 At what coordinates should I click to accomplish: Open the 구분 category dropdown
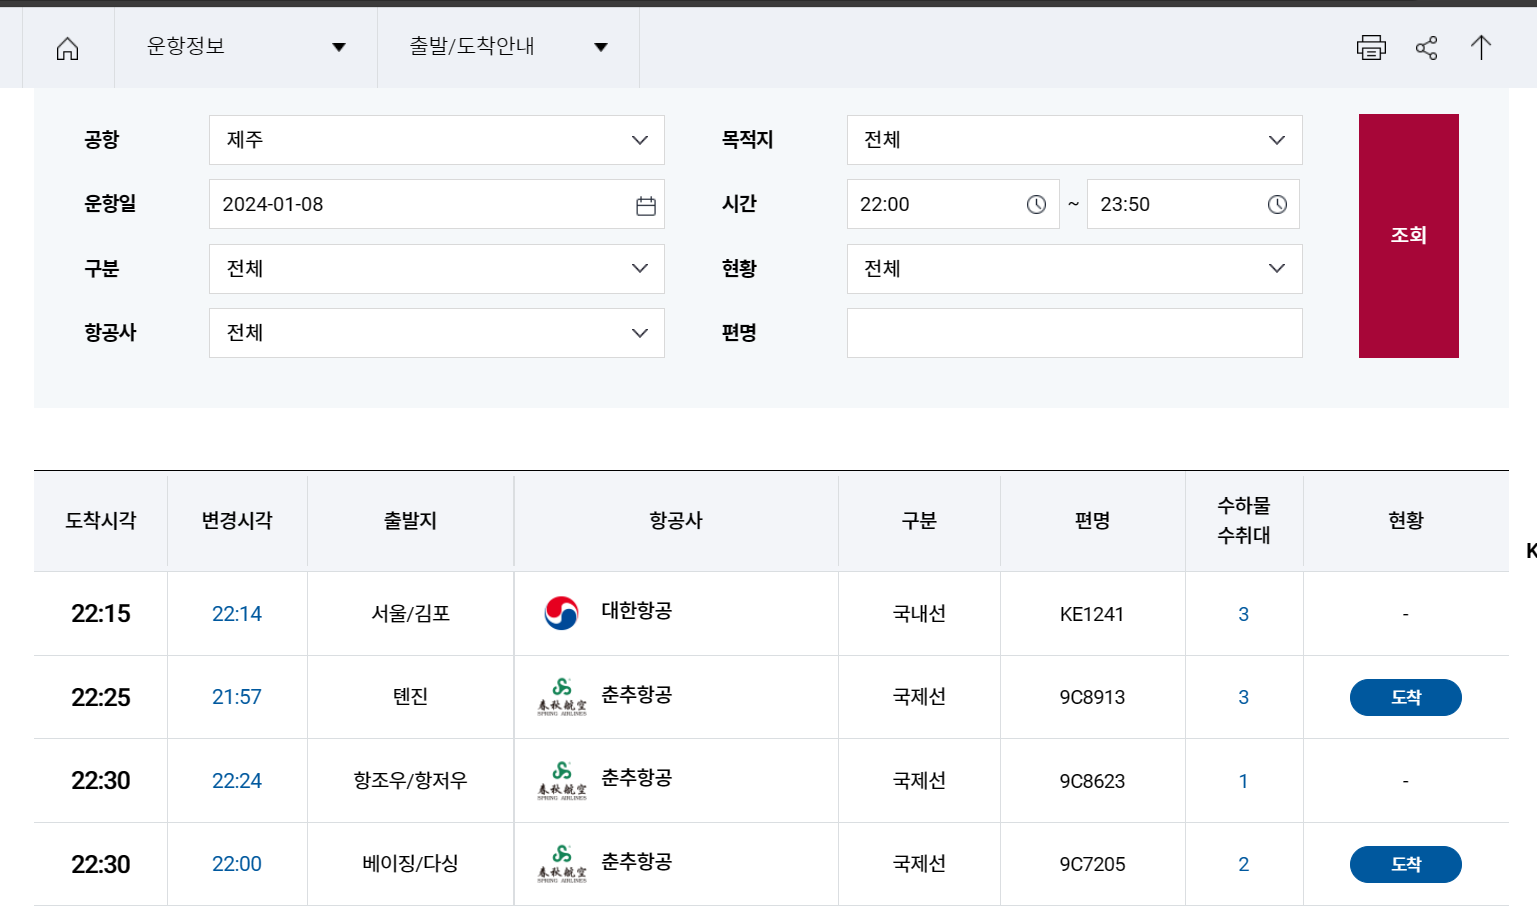639,268
